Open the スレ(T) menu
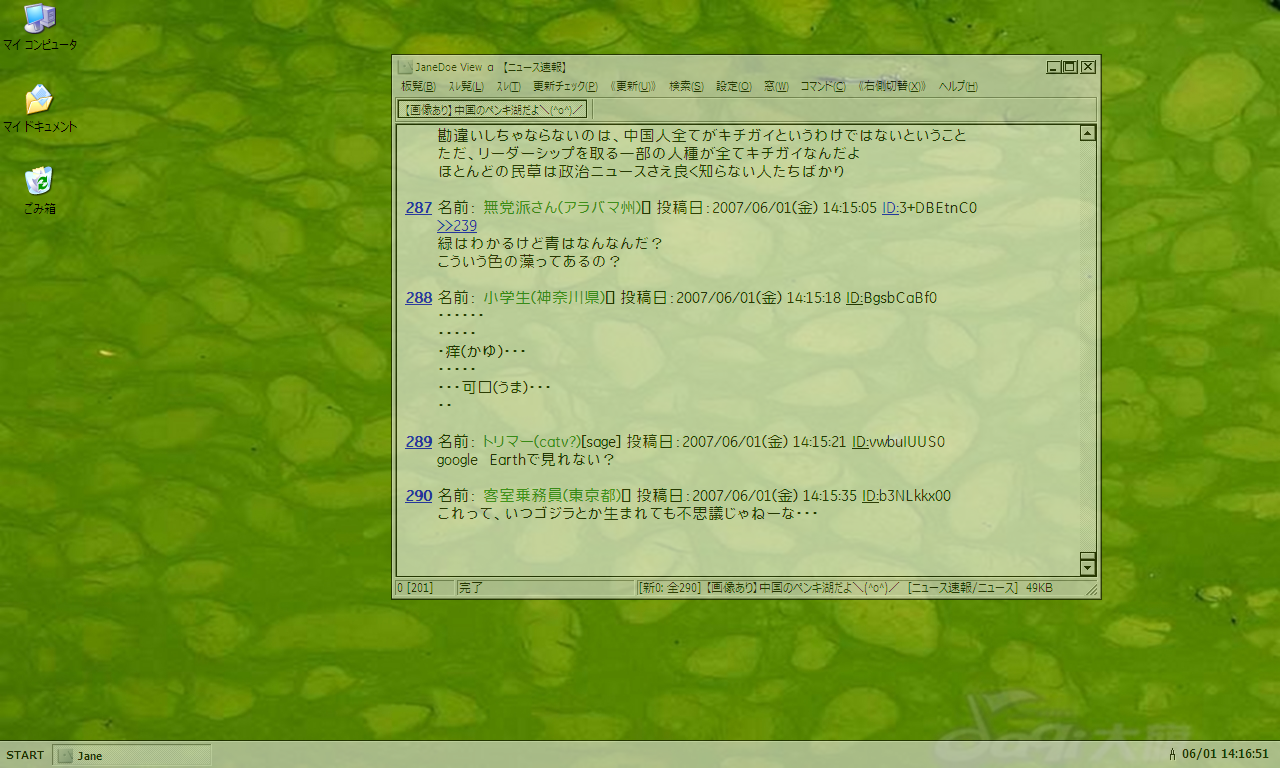This screenshot has height=768, width=1280. (509, 87)
